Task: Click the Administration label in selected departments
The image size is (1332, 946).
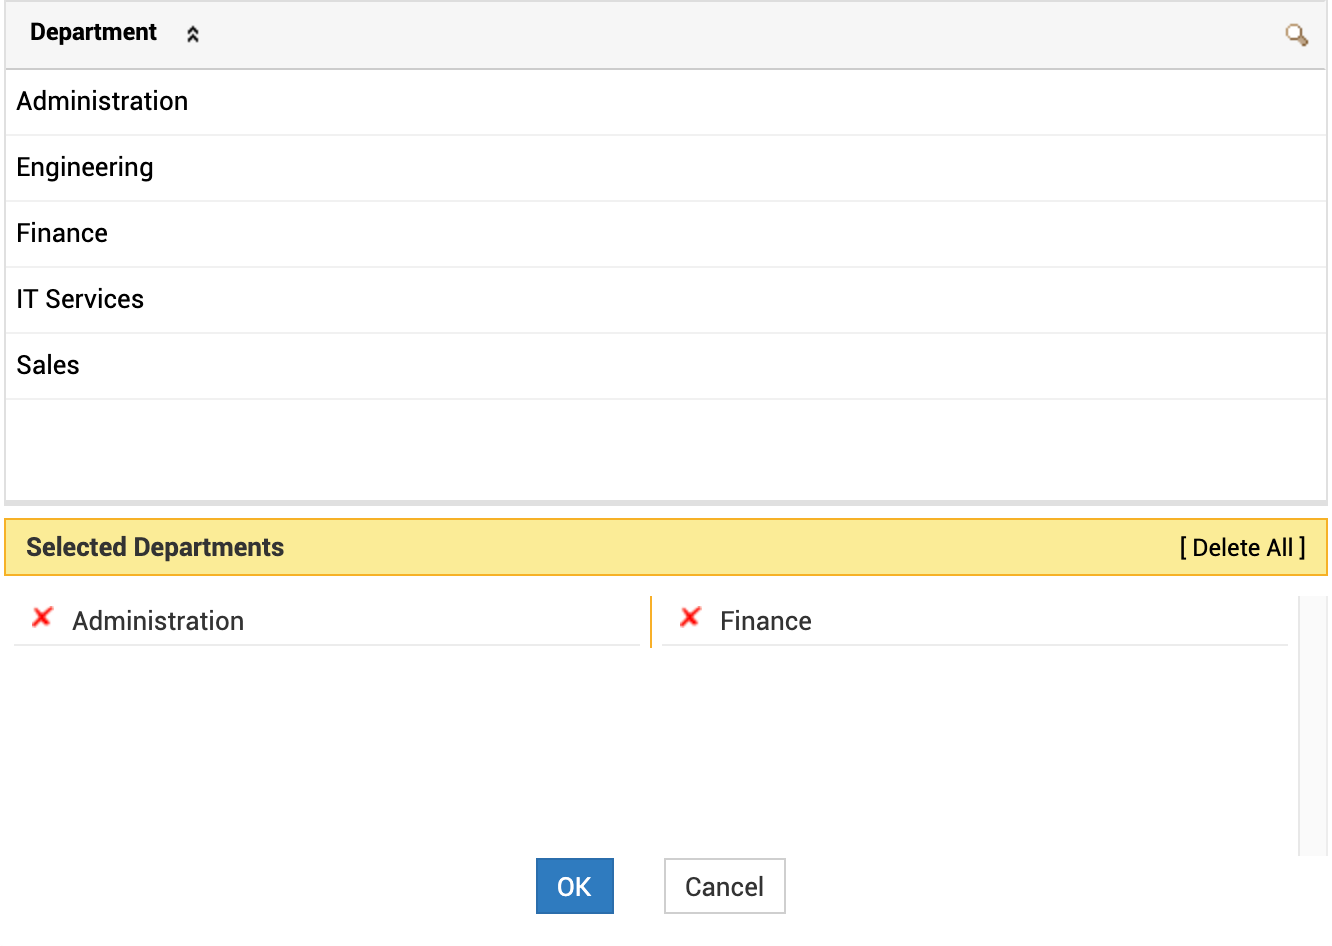Action: coord(158,622)
